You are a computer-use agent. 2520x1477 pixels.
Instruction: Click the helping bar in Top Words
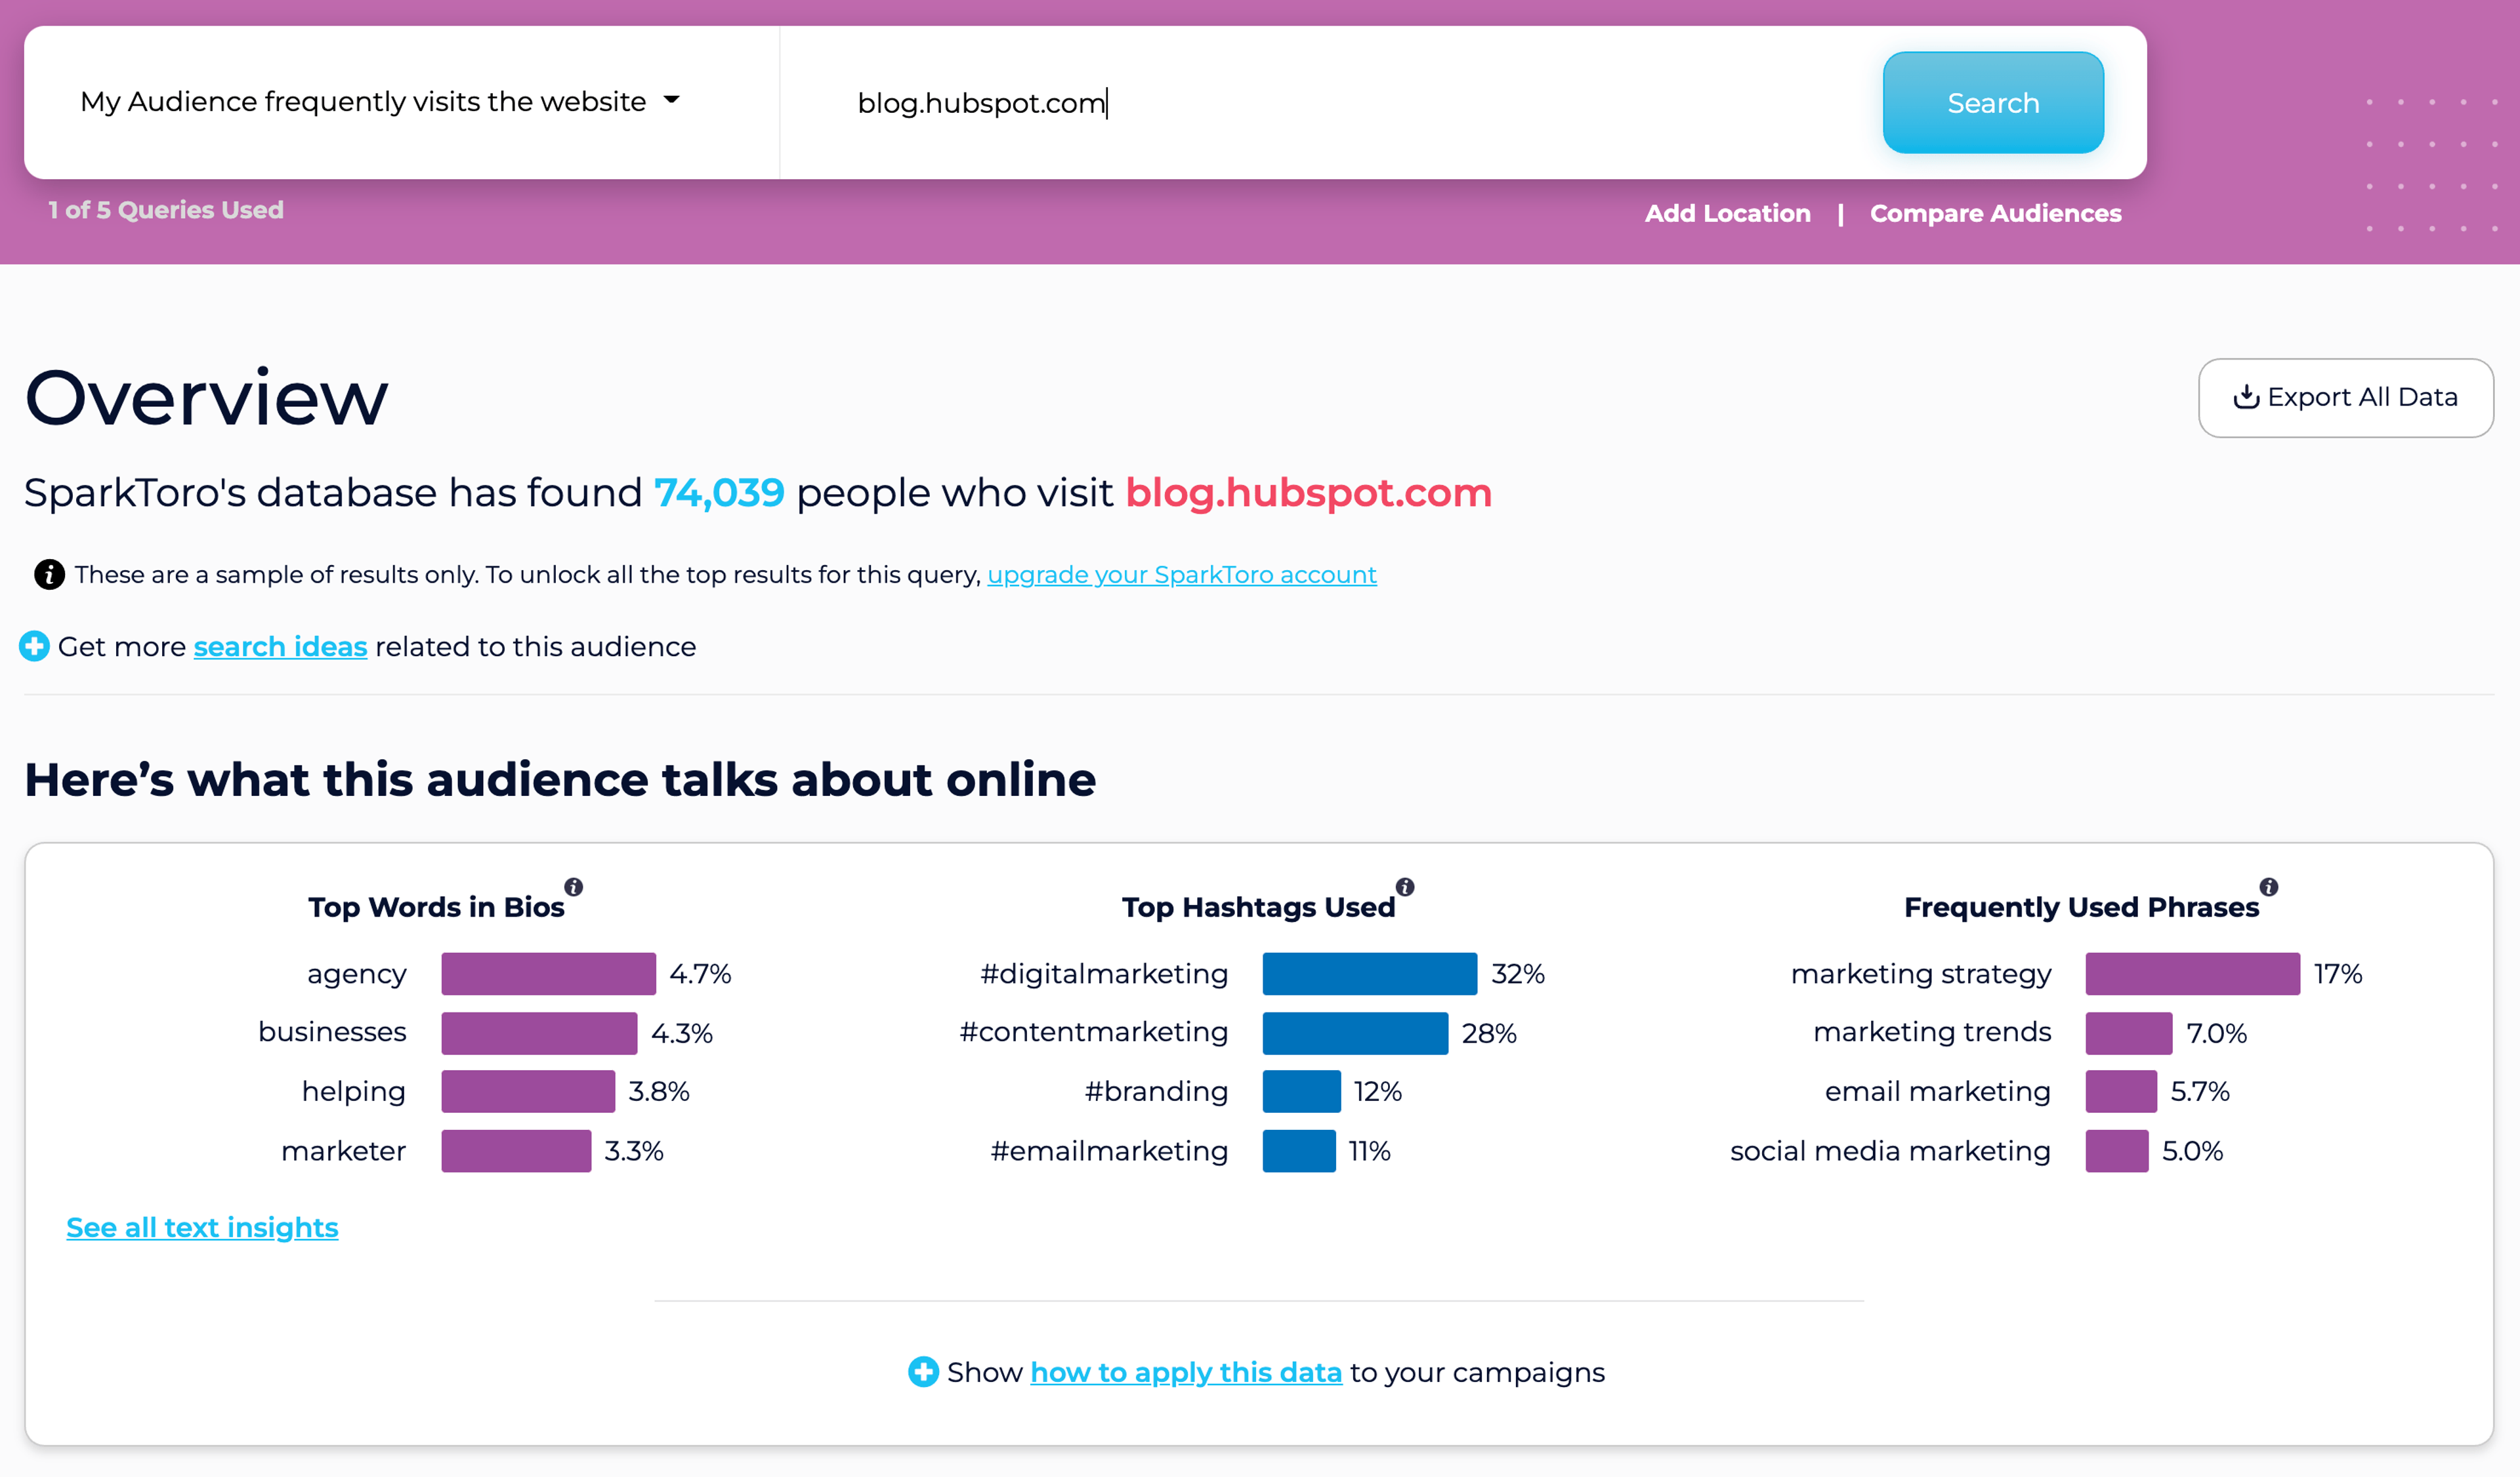pyautogui.click(x=528, y=1091)
